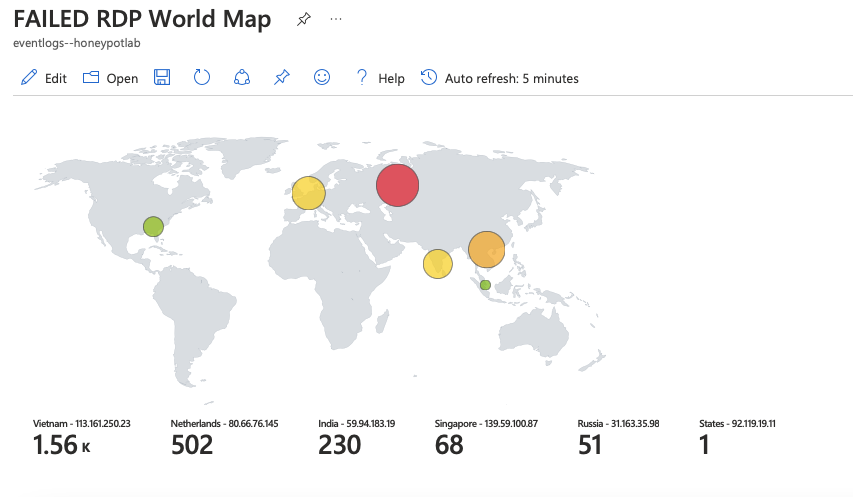The image size is (853, 497).
Task: Select the red bubble over Russia
Action: 398,185
